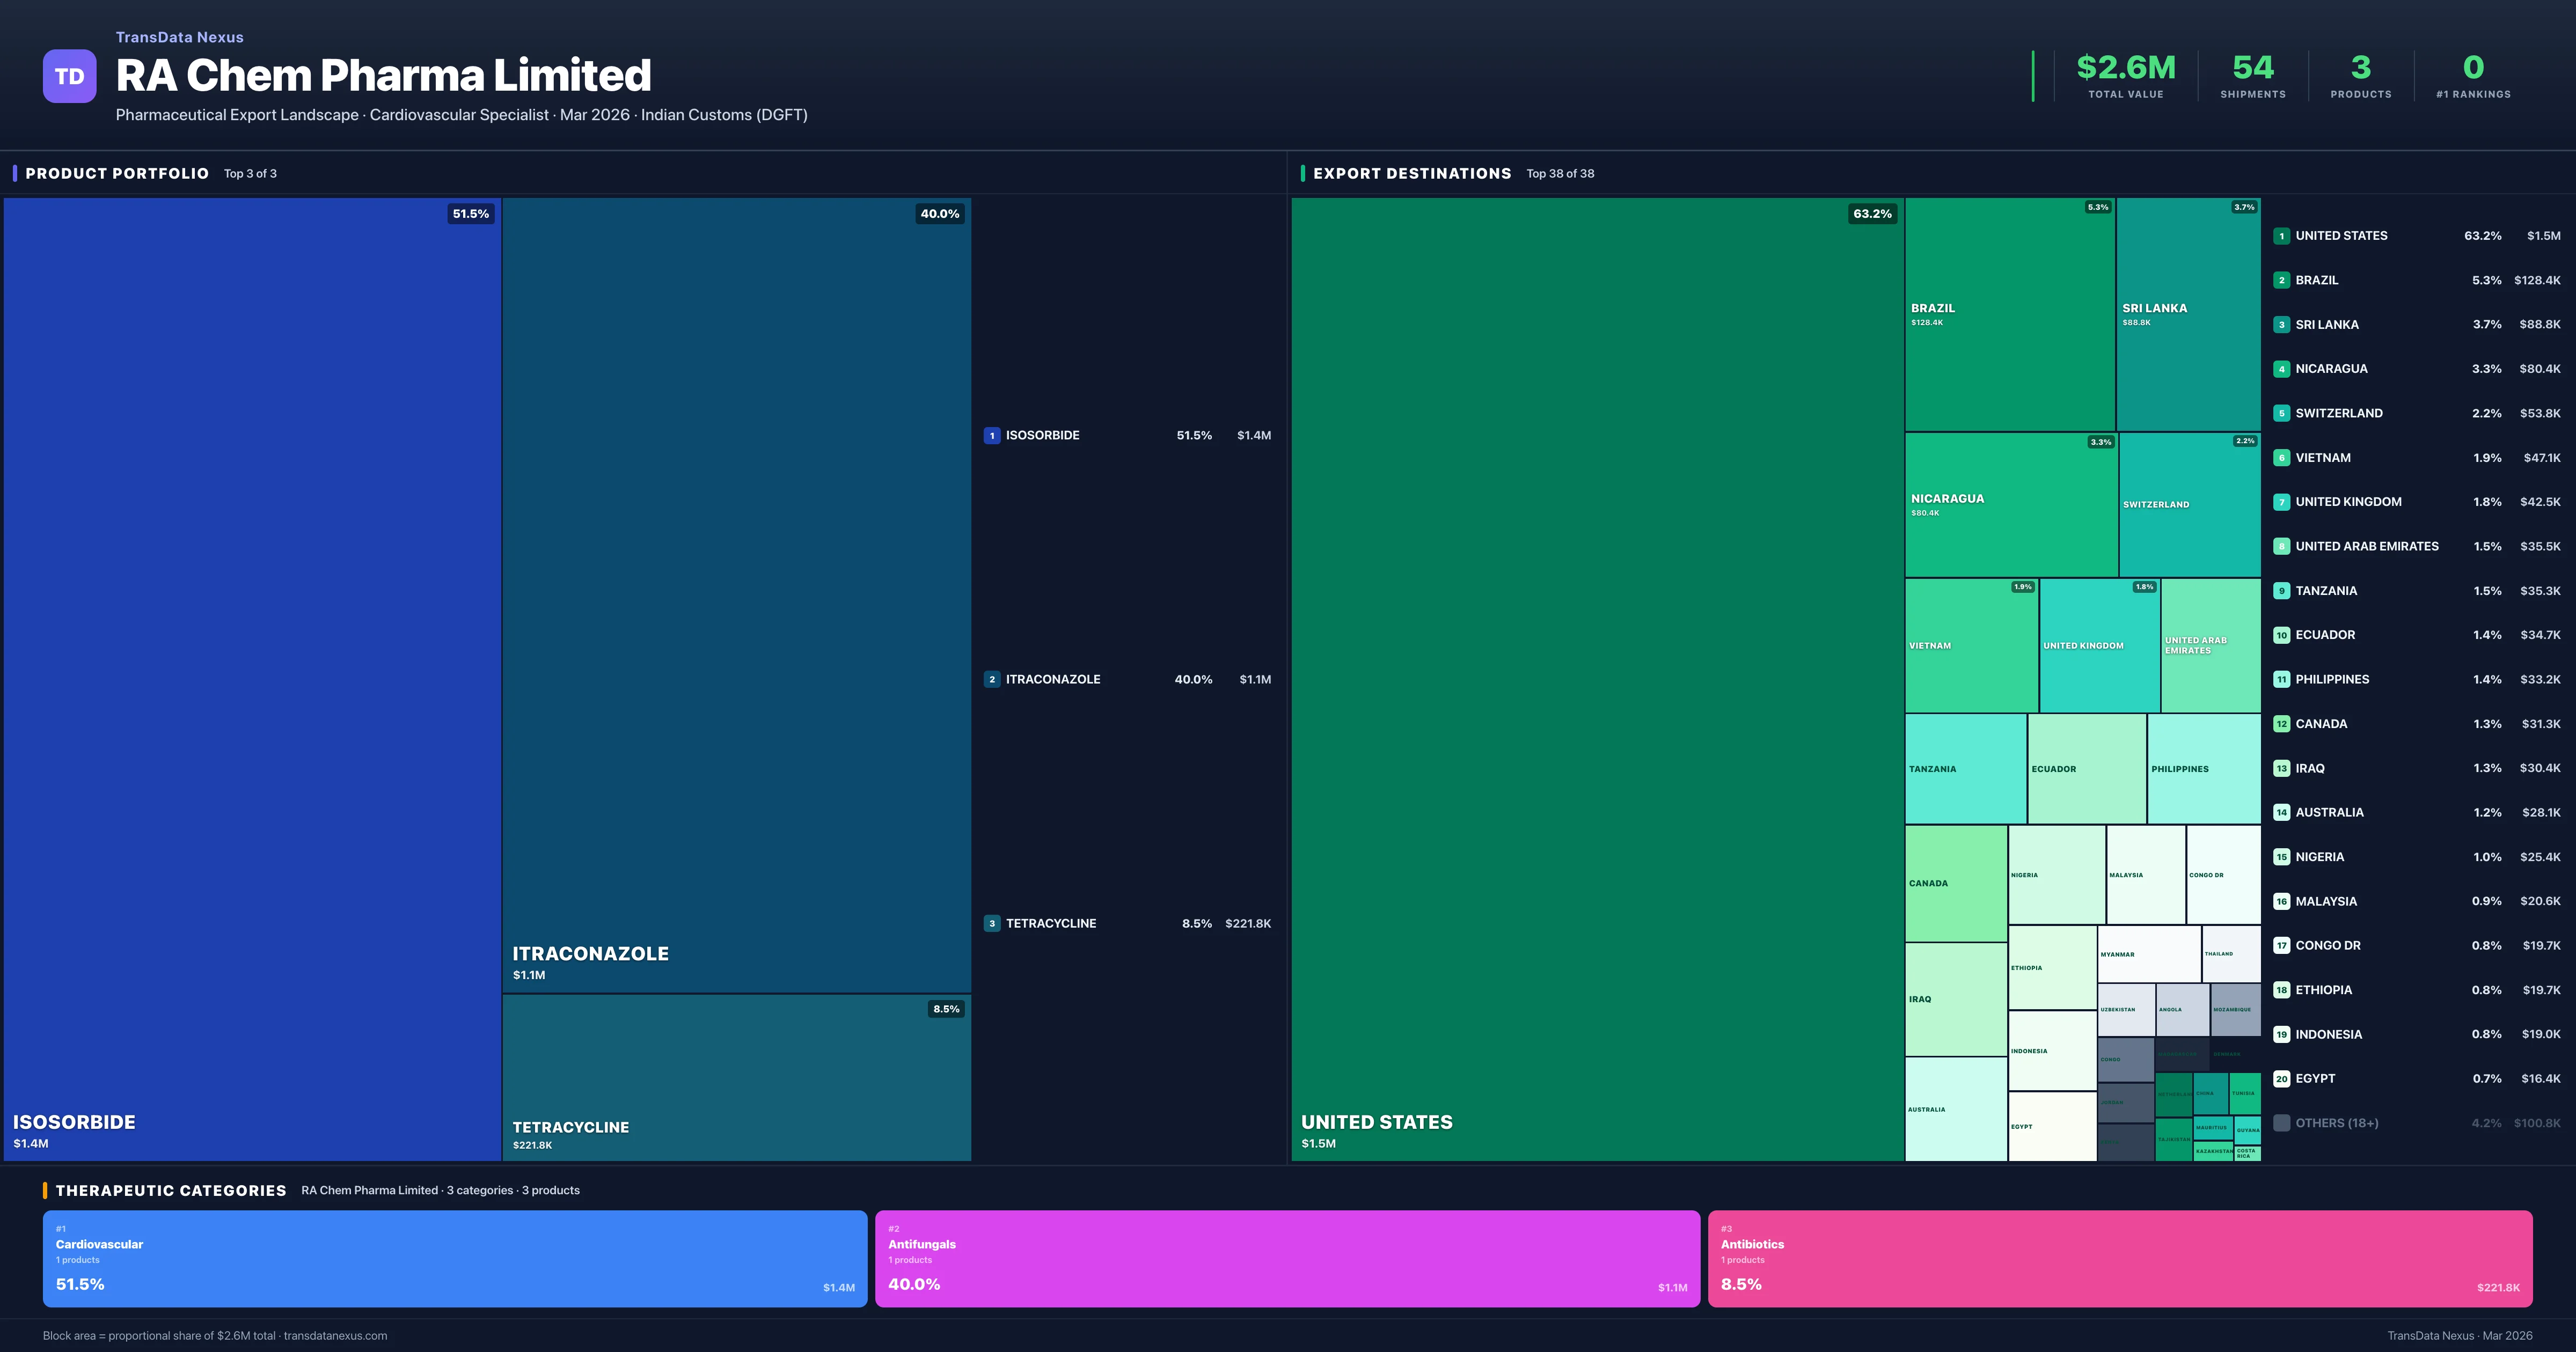This screenshot has height=1352, width=2576.
Task: Click the Switzerland treemap tile
Action: tap(2189, 504)
